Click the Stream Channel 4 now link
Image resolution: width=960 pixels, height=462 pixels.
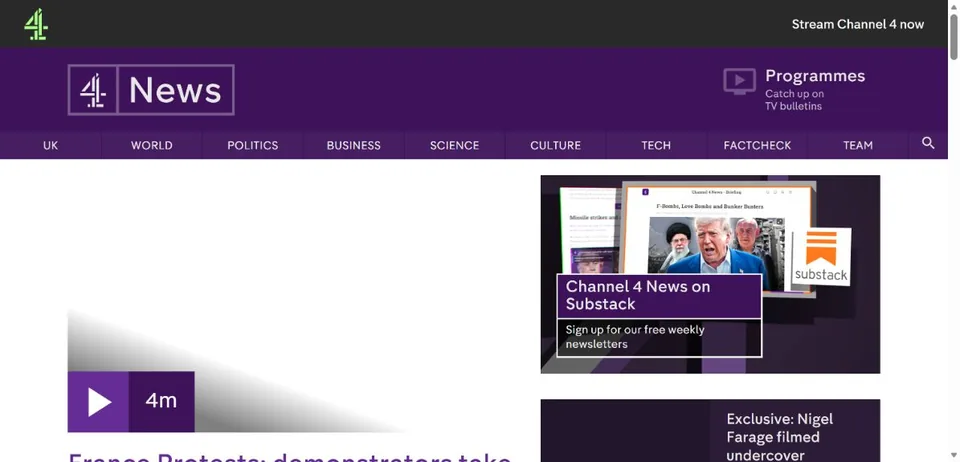[x=858, y=24]
